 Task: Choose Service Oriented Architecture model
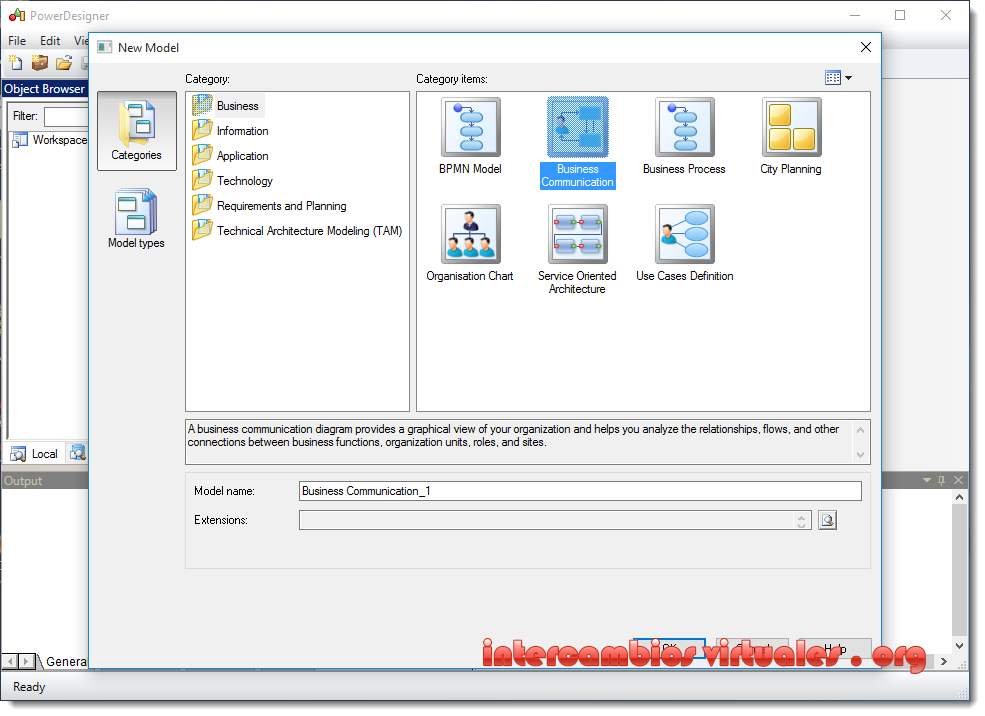click(x=577, y=250)
